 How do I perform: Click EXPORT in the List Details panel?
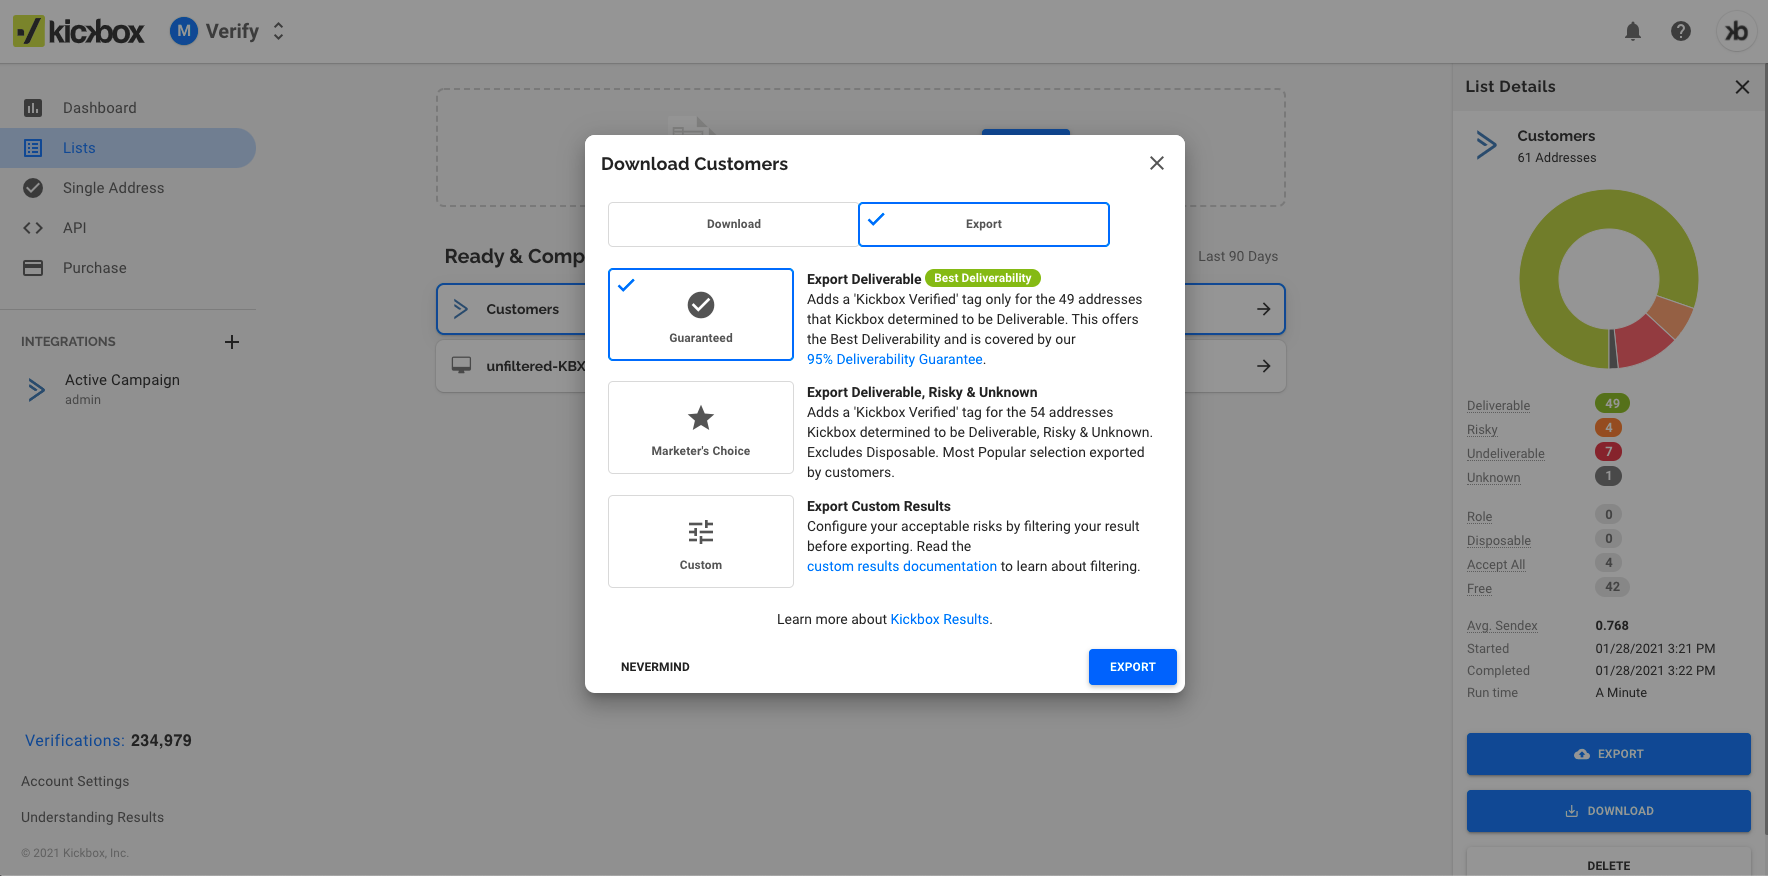[x=1609, y=754]
